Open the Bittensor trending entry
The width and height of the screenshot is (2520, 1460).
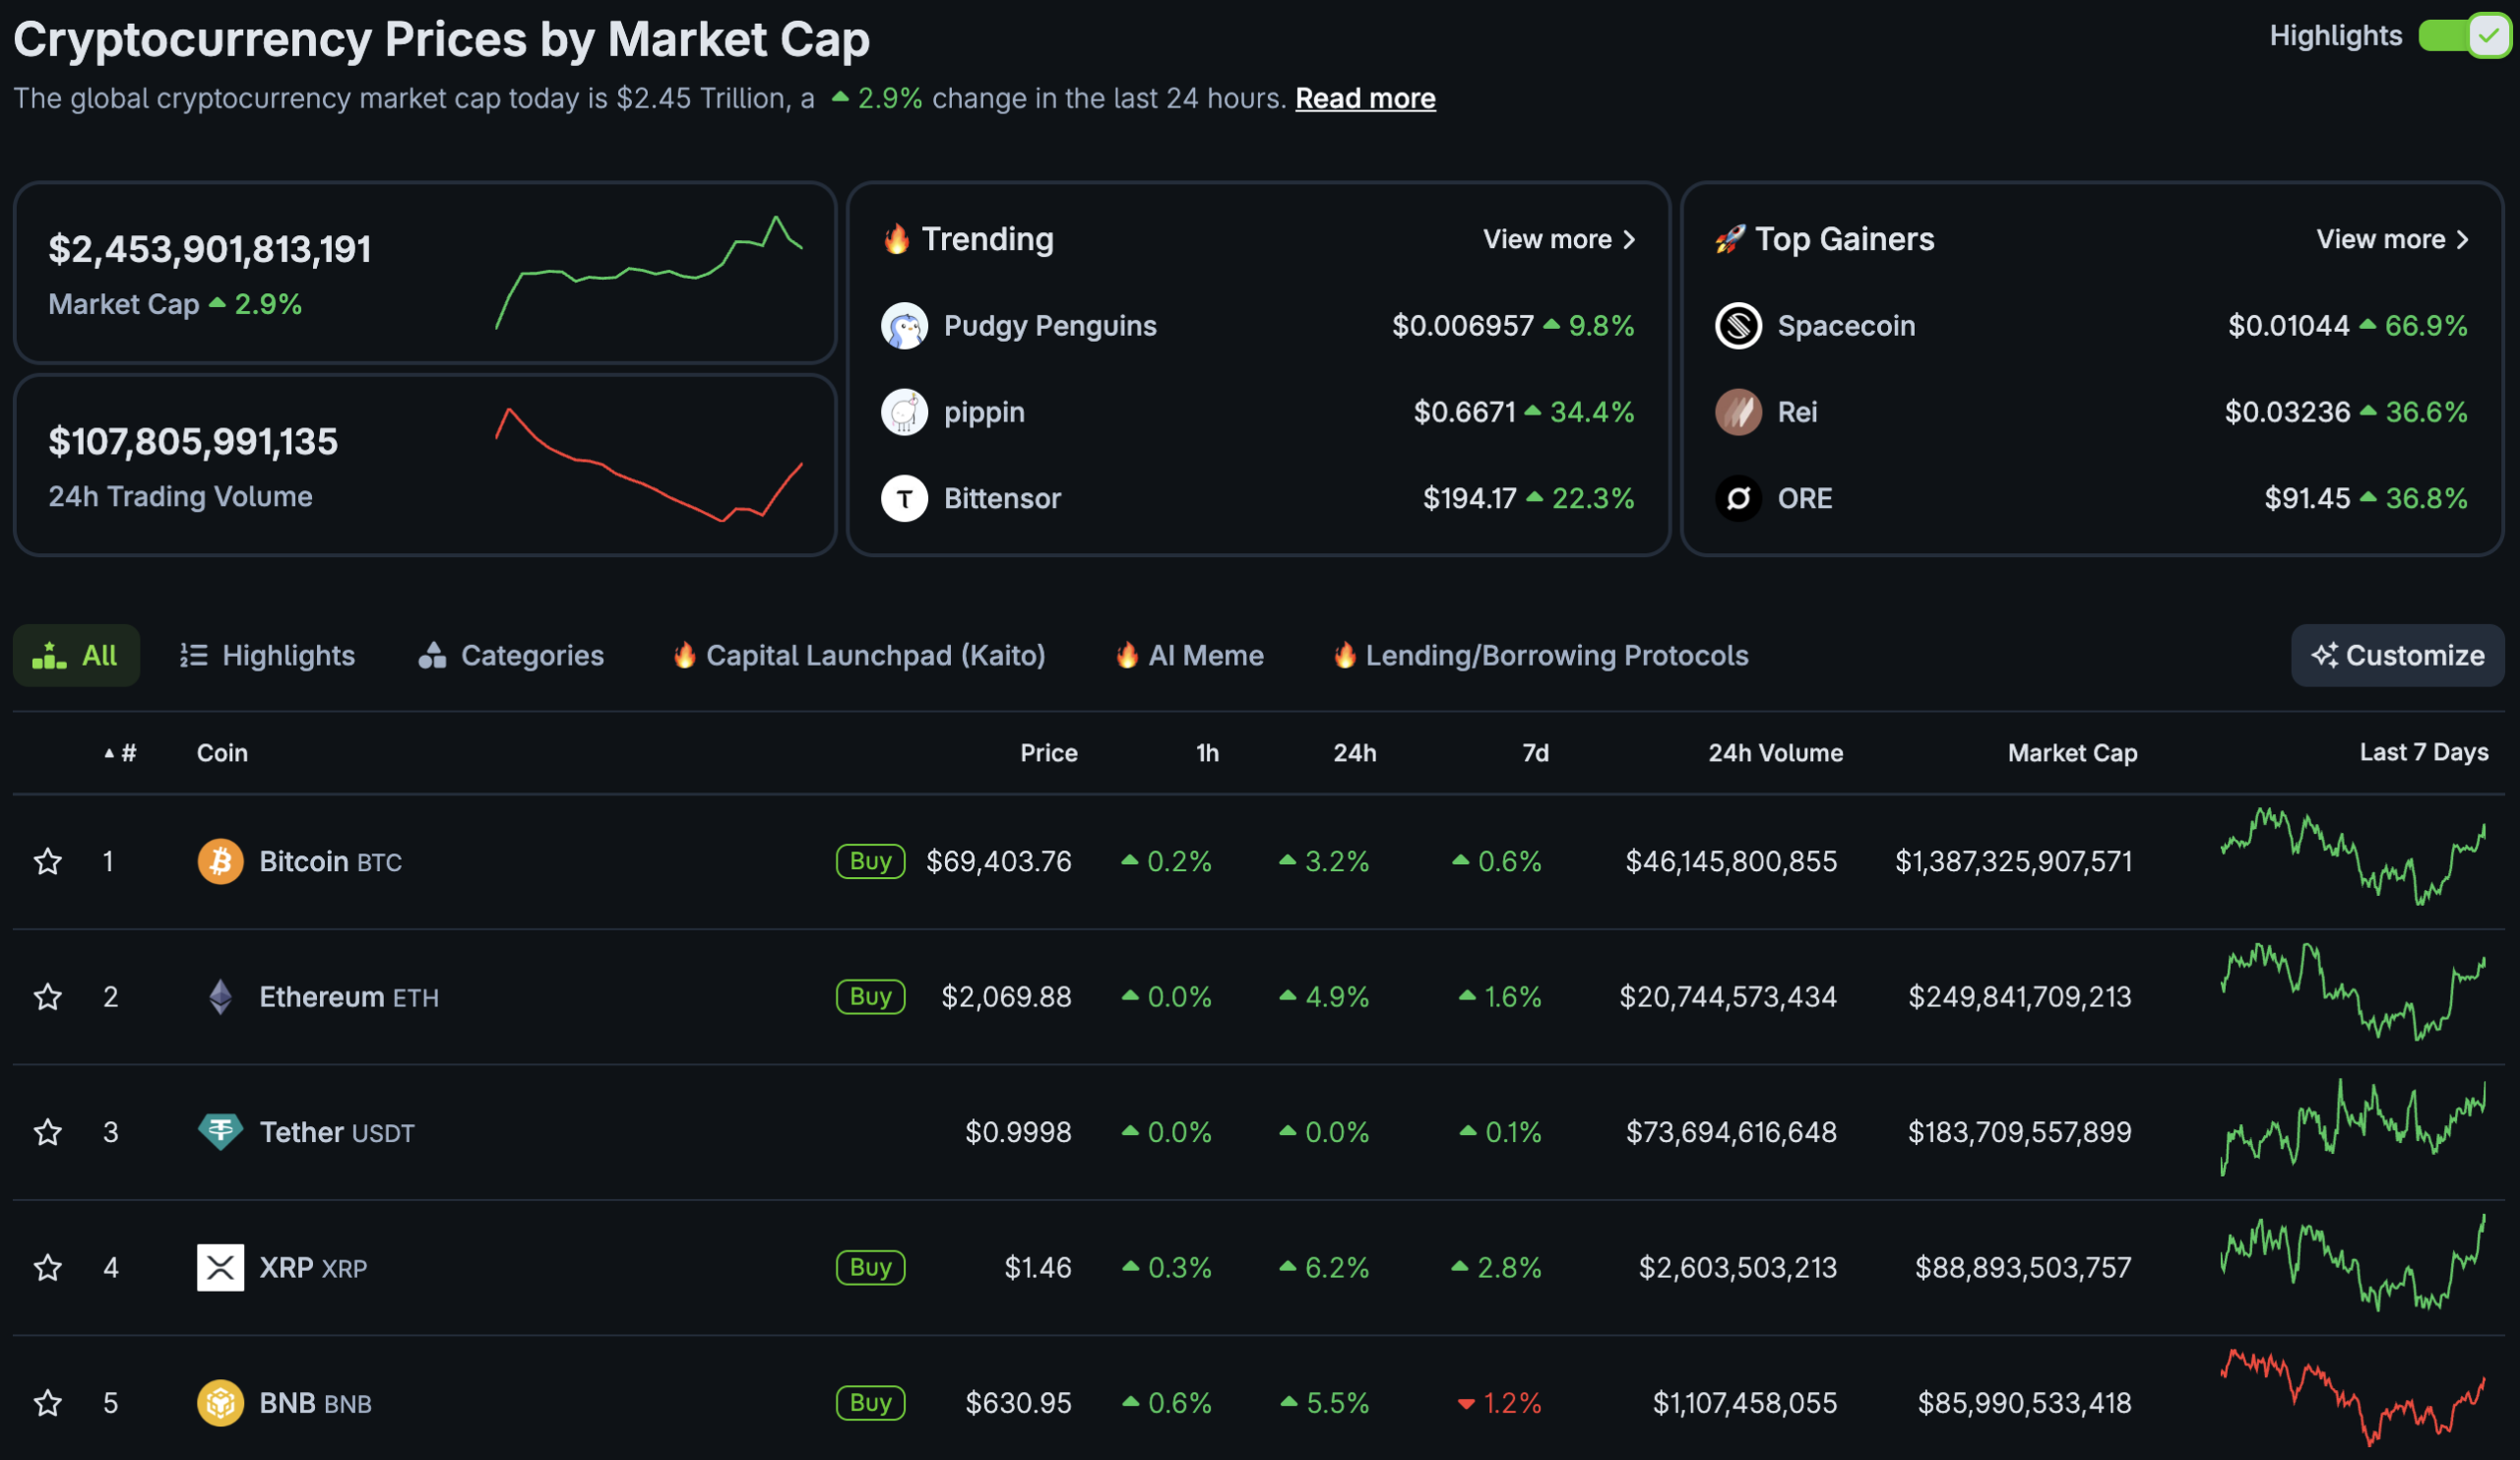pyautogui.click(x=1258, y=498)
